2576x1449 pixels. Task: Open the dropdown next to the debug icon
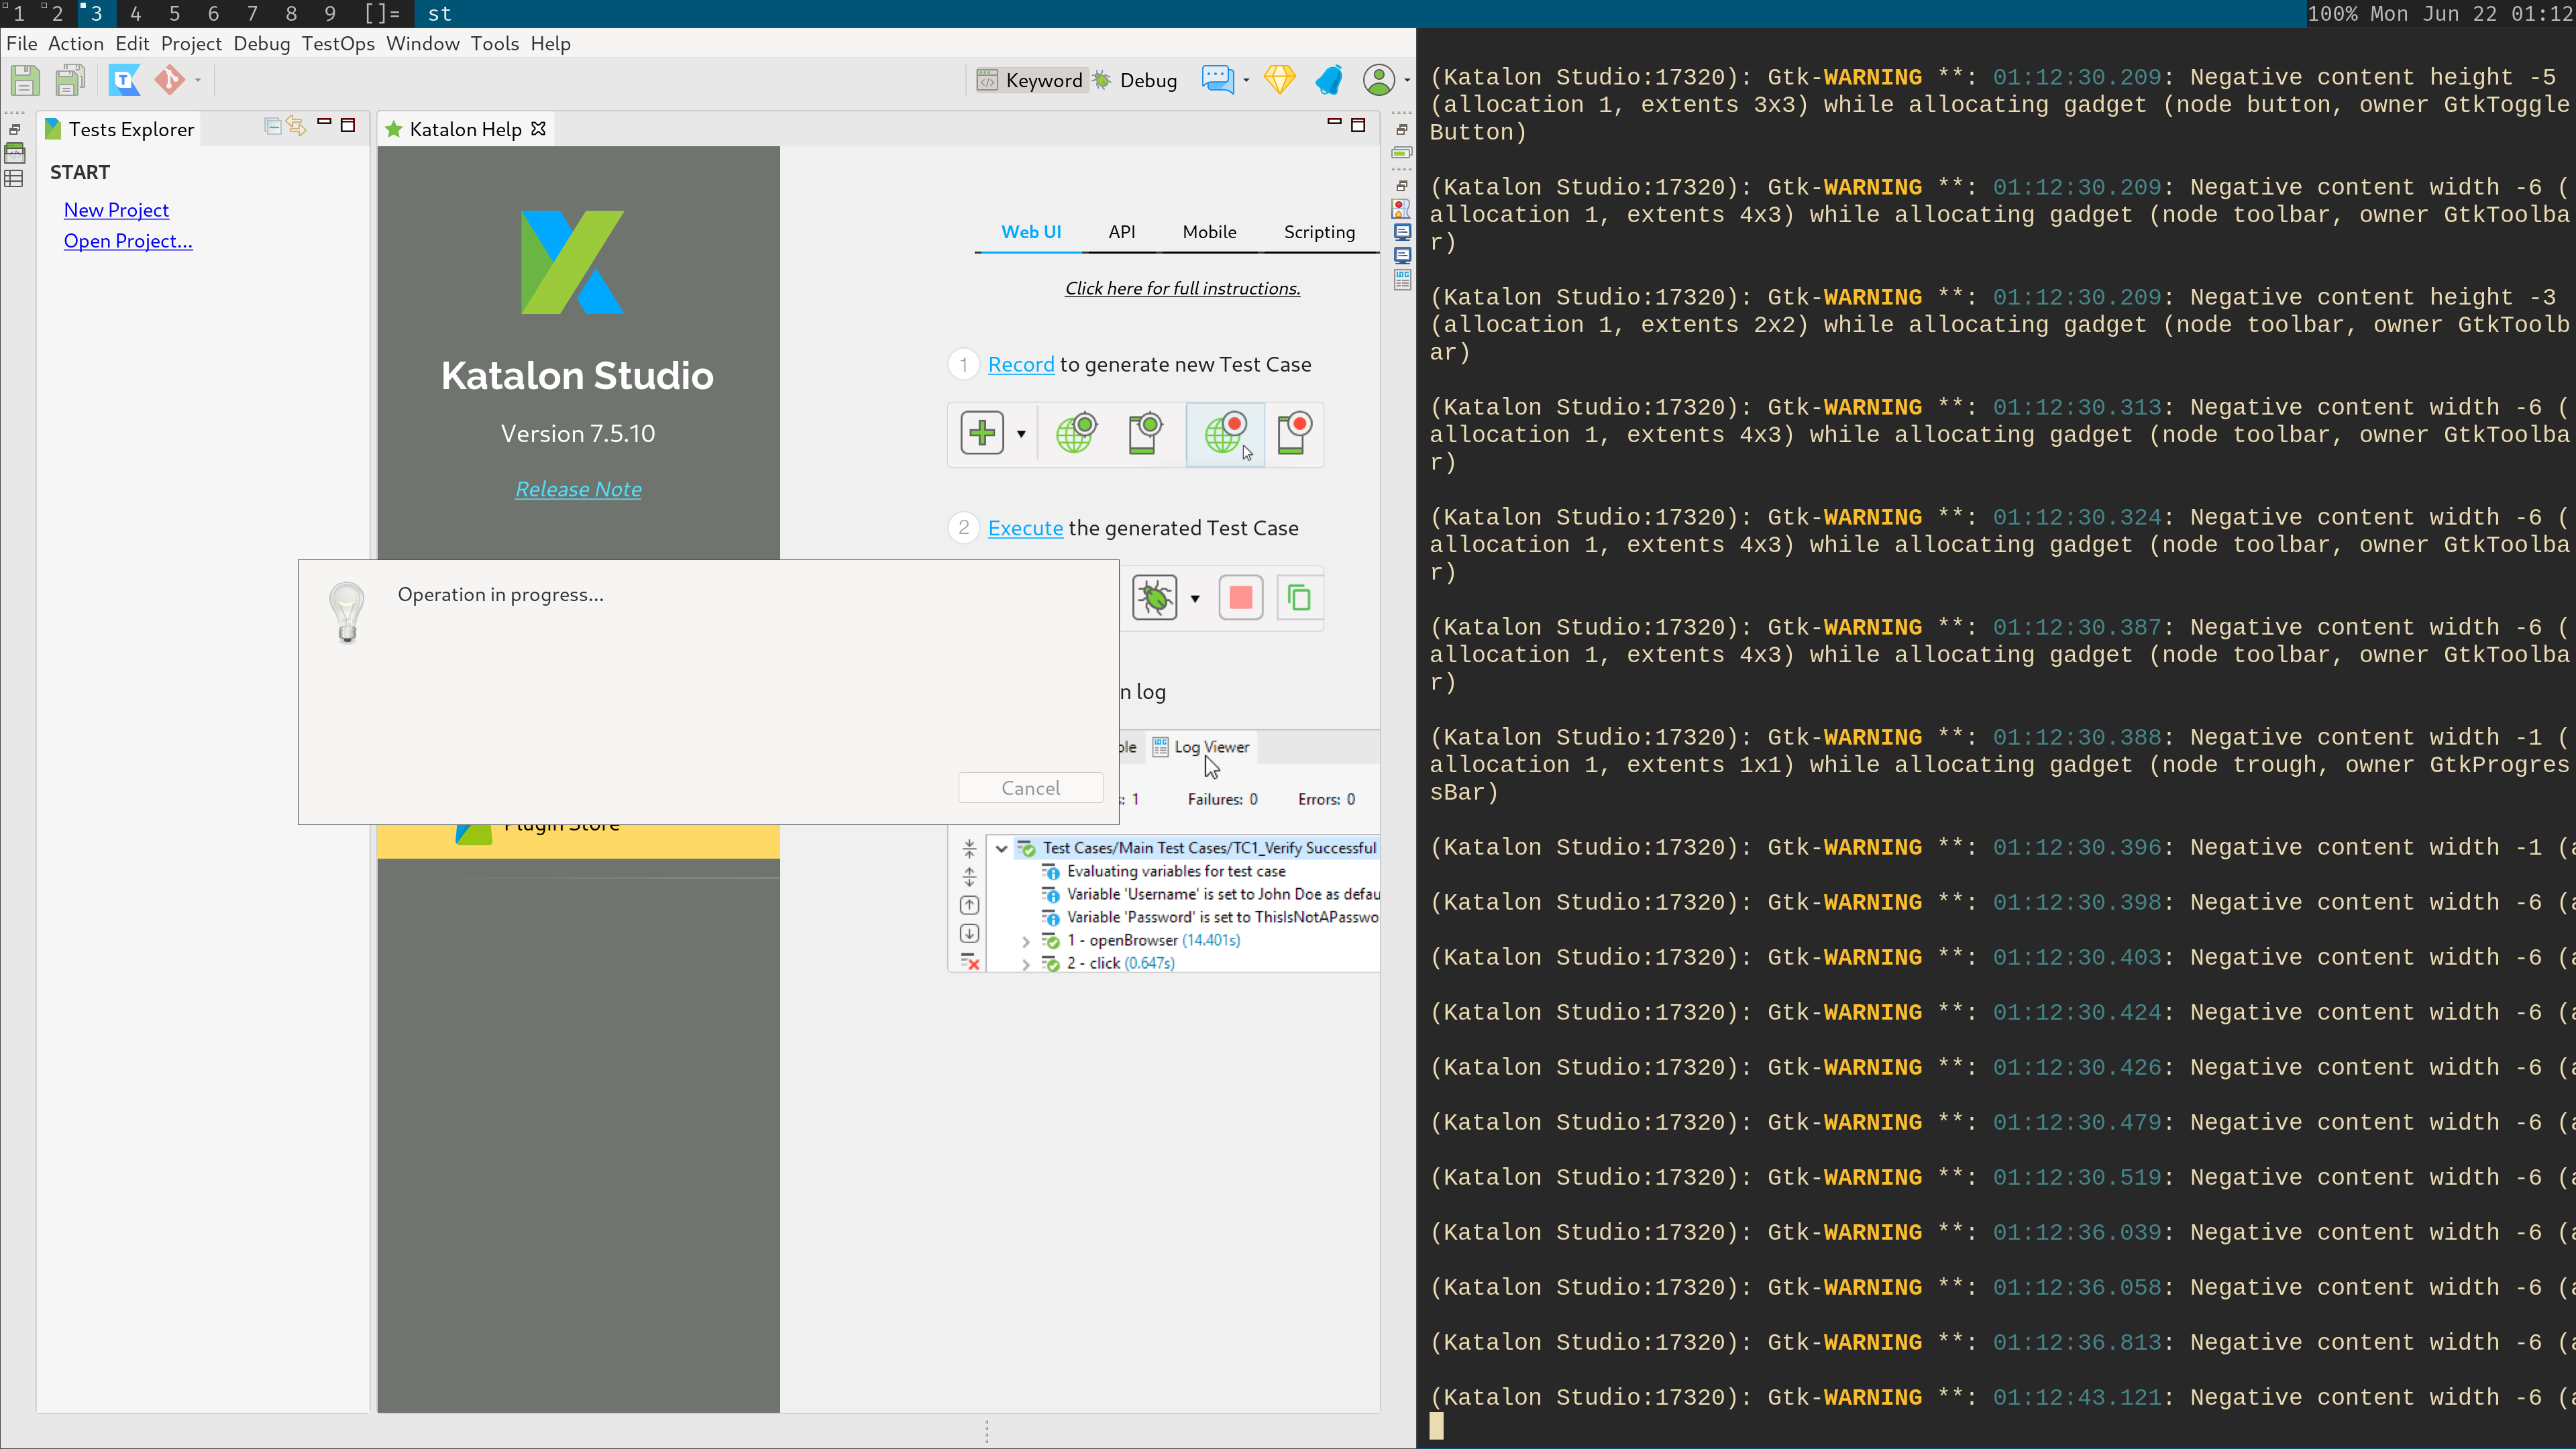pyautogui.click(x=1196, y=597)
